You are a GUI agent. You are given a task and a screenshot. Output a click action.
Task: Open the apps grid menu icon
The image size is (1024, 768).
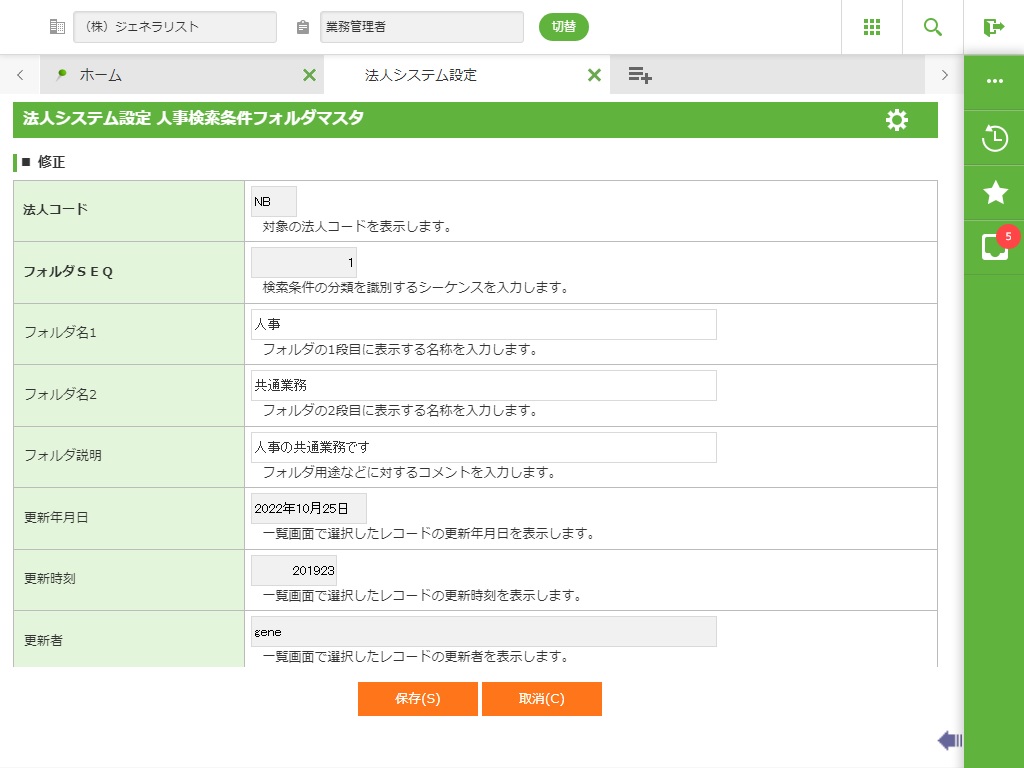872,27
